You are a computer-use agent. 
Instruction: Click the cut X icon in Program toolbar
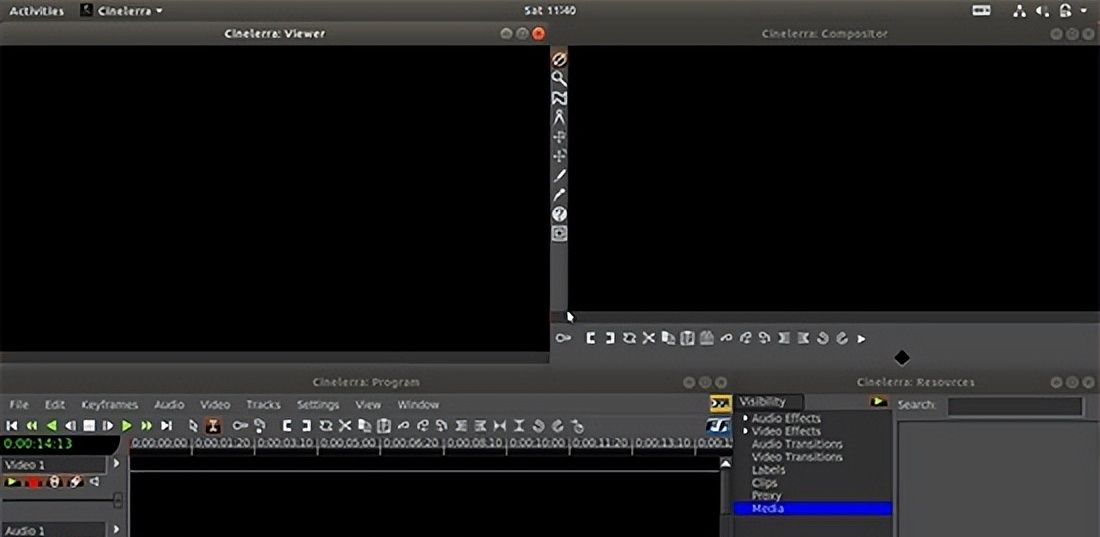[345, 425]
